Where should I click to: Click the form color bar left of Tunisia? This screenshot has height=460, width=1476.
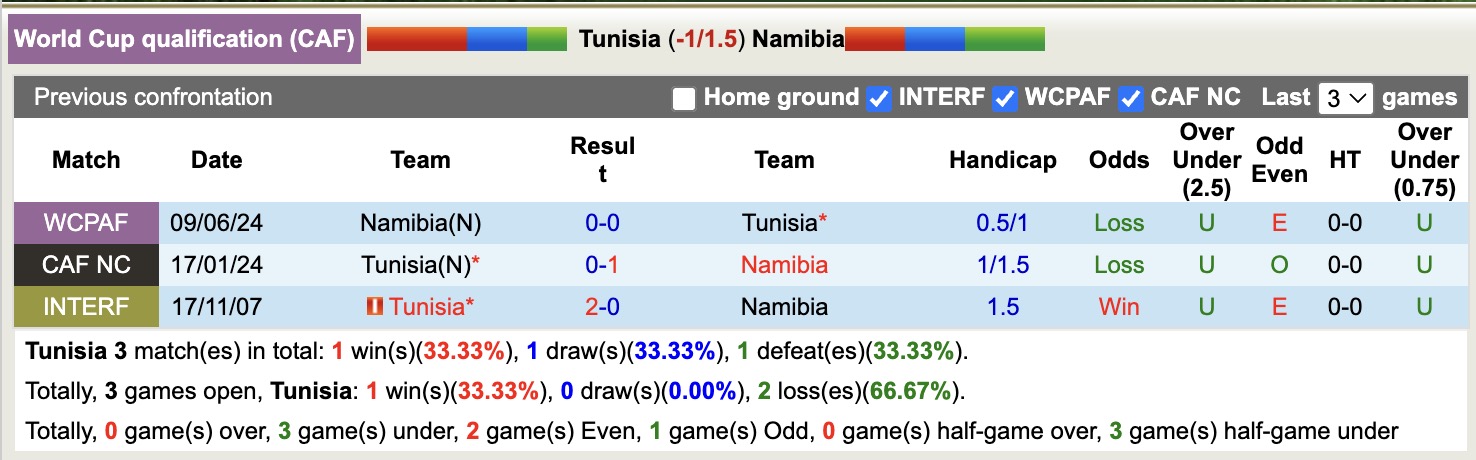coord(467,39)
